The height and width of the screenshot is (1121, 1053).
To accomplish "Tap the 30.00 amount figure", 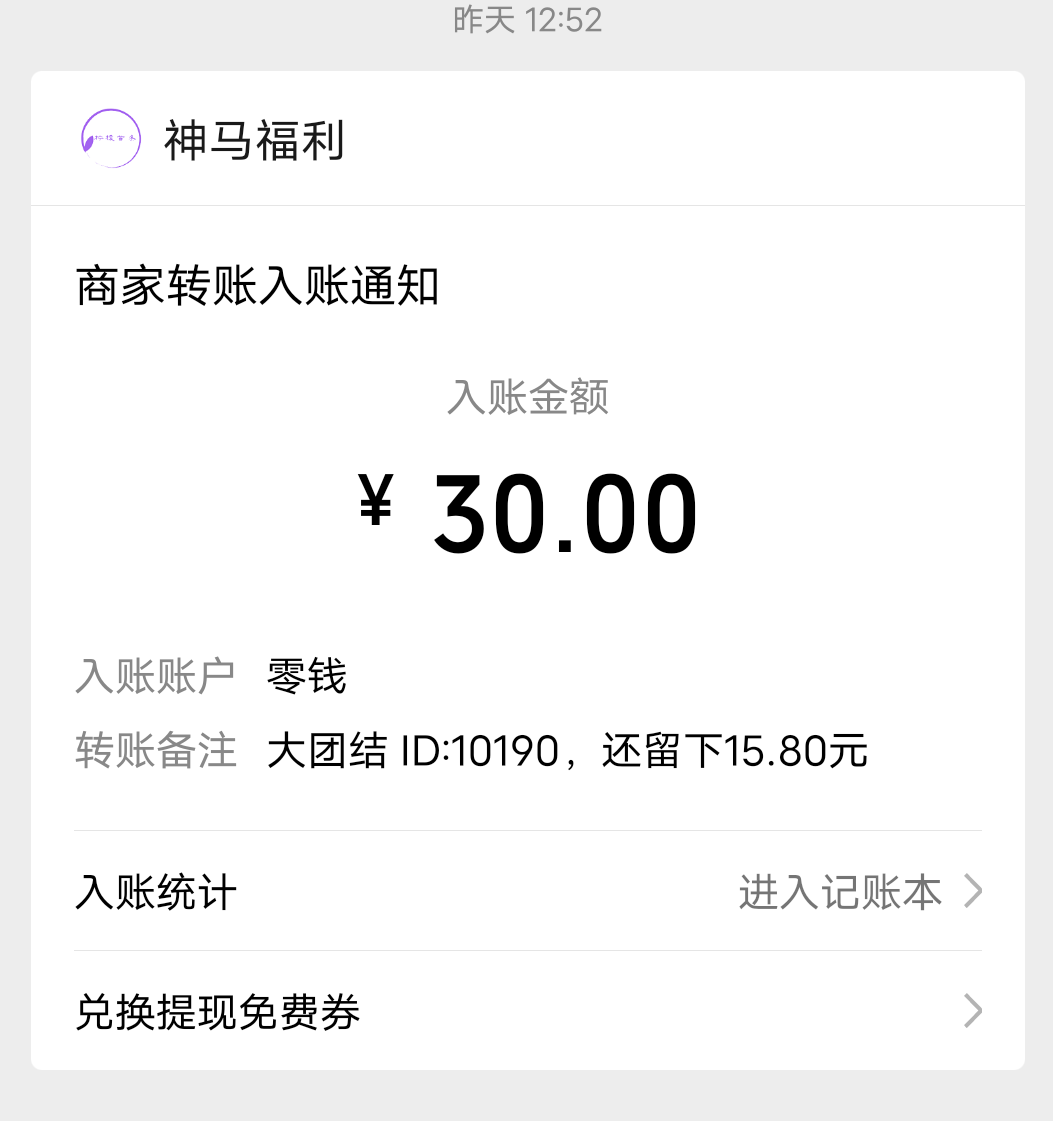I will point(564,515).
